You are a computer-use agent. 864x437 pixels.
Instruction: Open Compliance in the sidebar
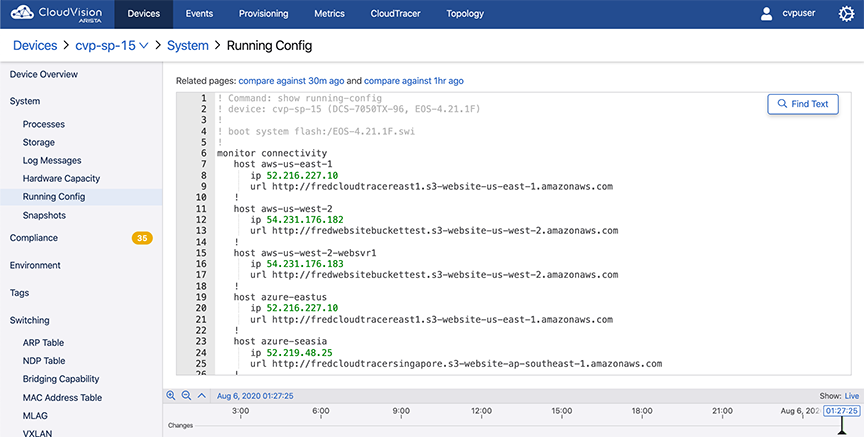(x=34, y=238)
